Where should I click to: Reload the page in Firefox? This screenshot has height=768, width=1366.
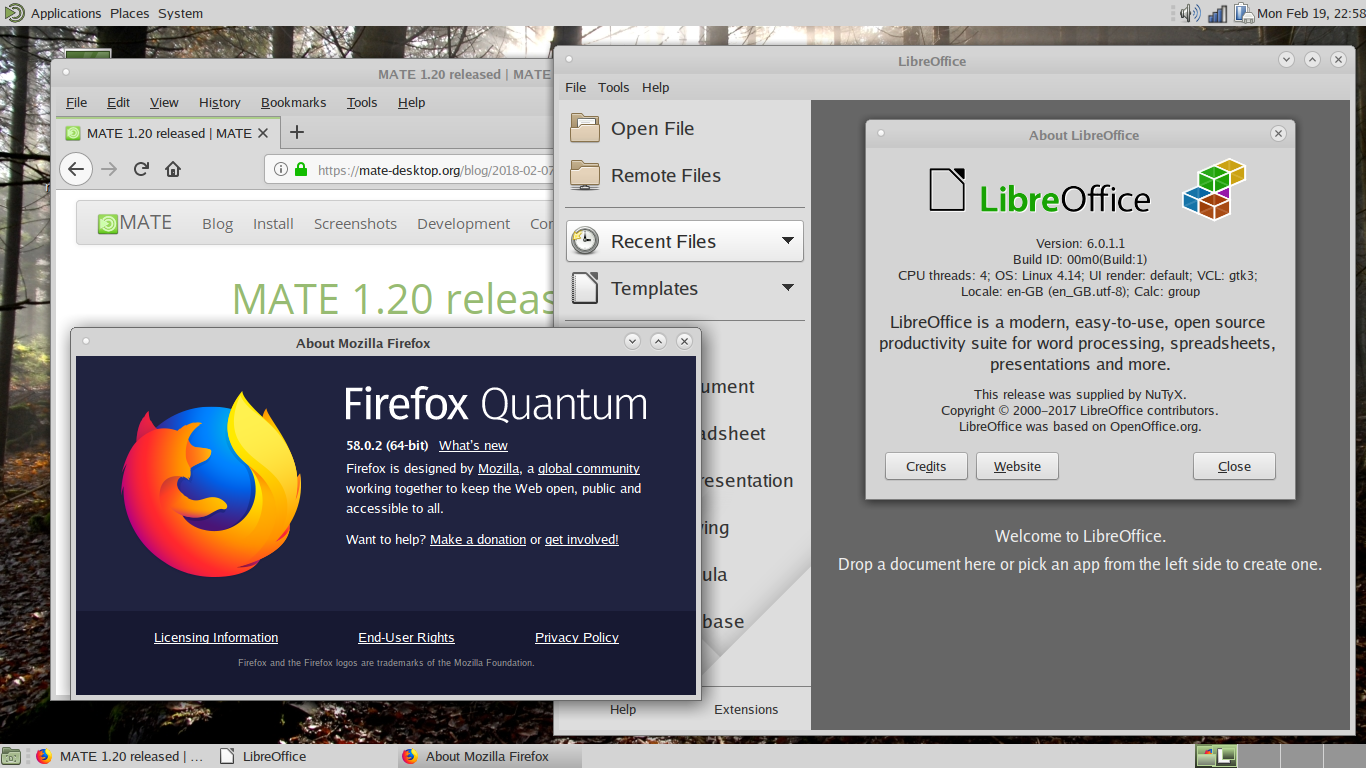141,169
